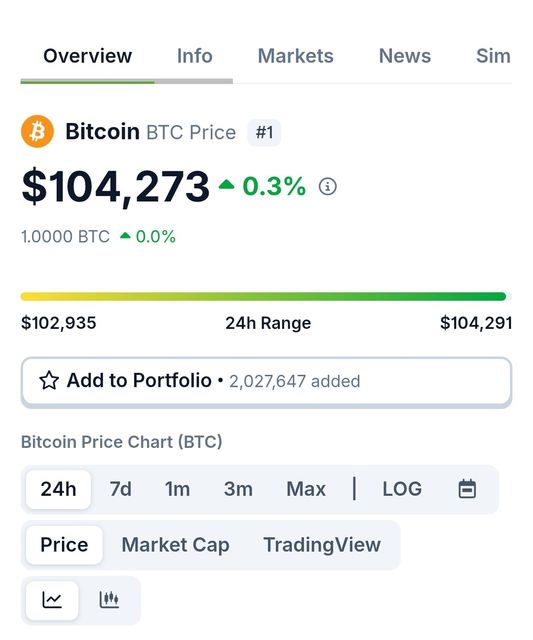The width and height of the screenshot is (533, 640).
Task: Switch to candlestick chart view icon
Action: point(109,600)
